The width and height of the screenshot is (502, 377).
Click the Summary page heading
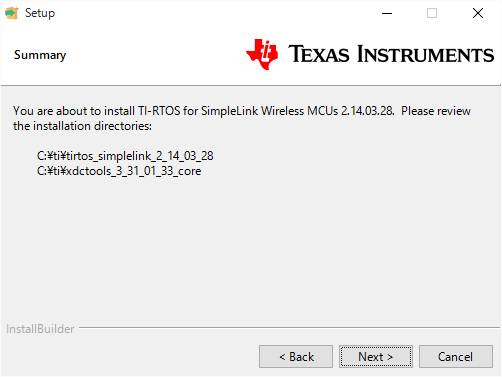40,55
